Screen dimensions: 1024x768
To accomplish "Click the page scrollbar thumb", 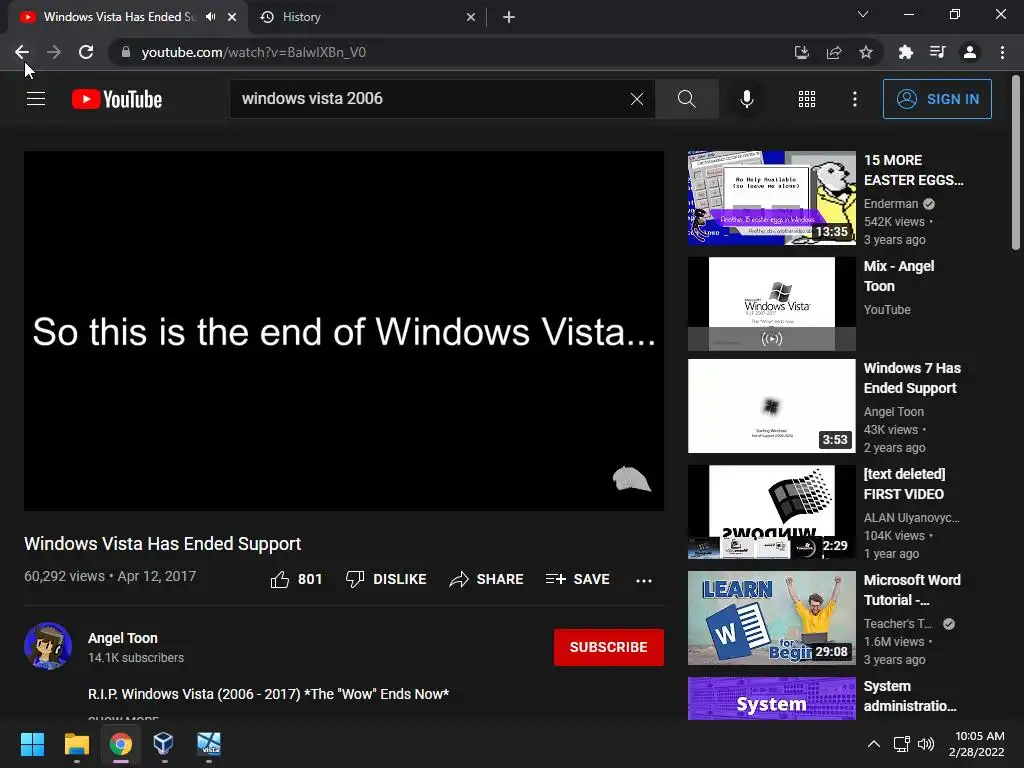I will point(1016,162).
